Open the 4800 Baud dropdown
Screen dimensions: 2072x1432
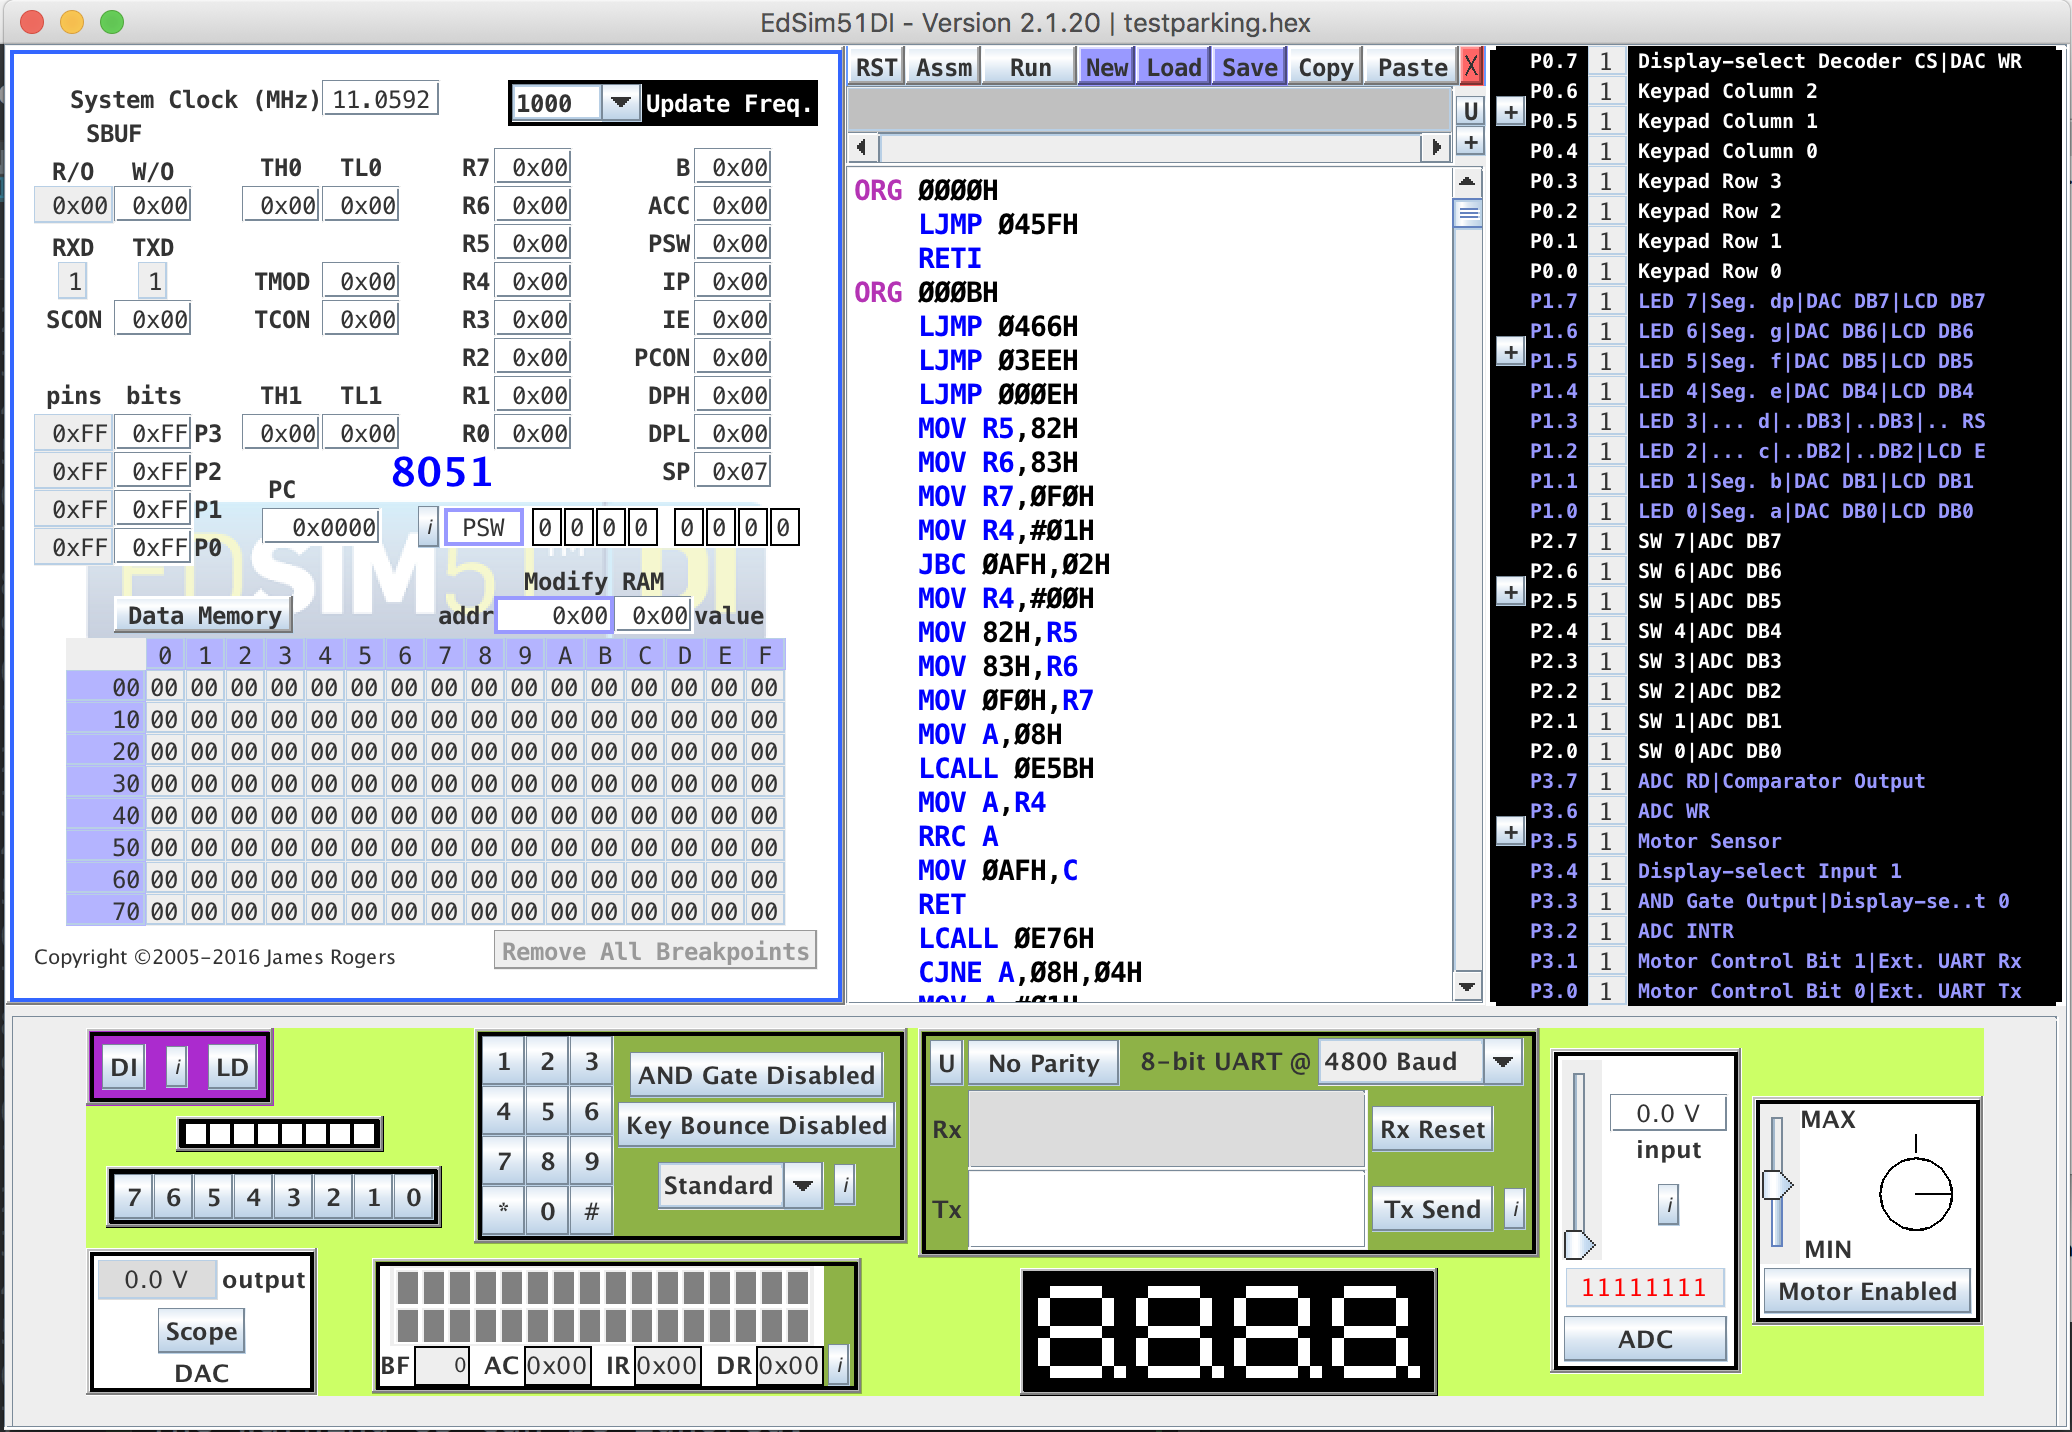tap(1502, 1062)
